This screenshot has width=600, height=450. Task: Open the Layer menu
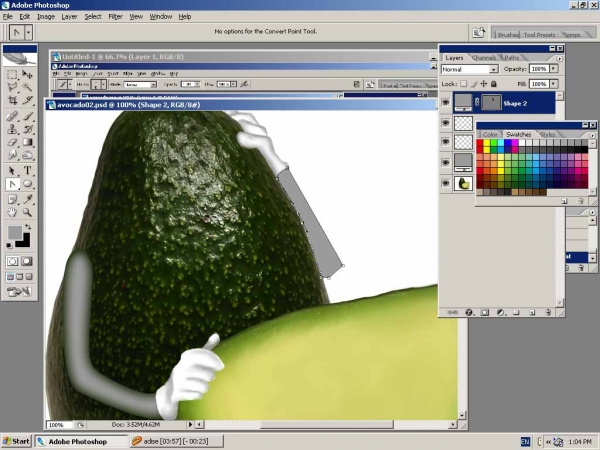[x=69, y=16]
